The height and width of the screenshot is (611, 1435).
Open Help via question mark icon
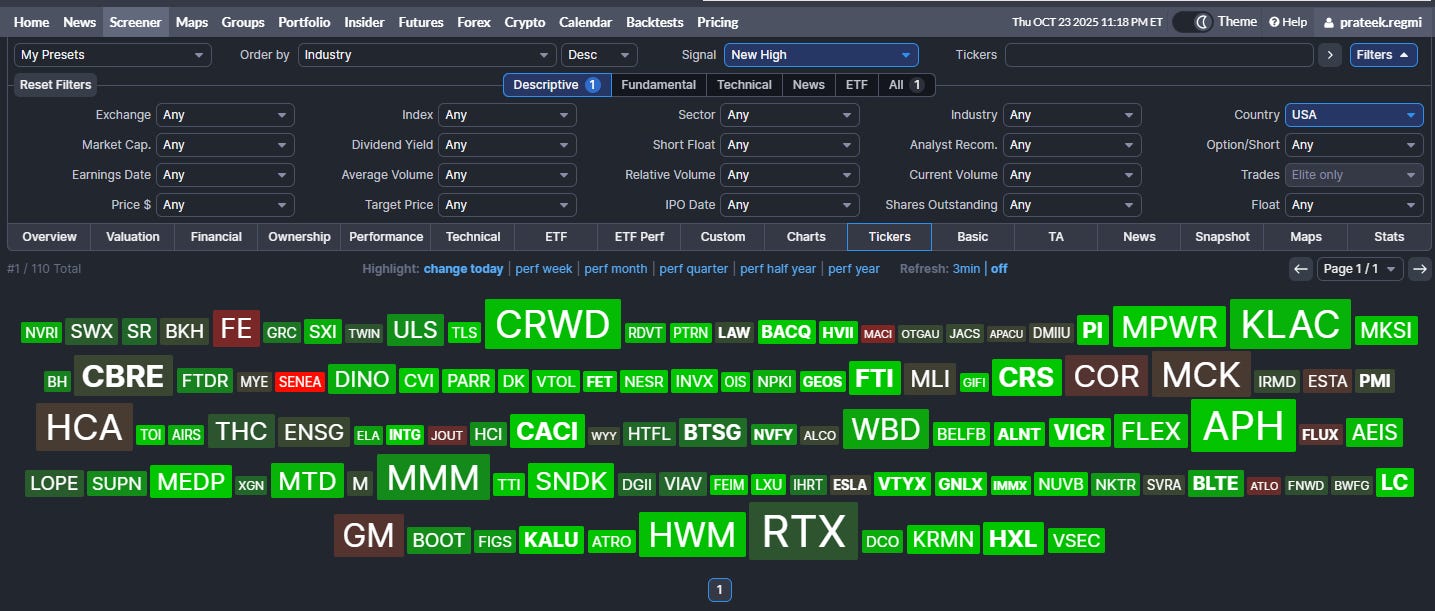[x=1288, y=22]
